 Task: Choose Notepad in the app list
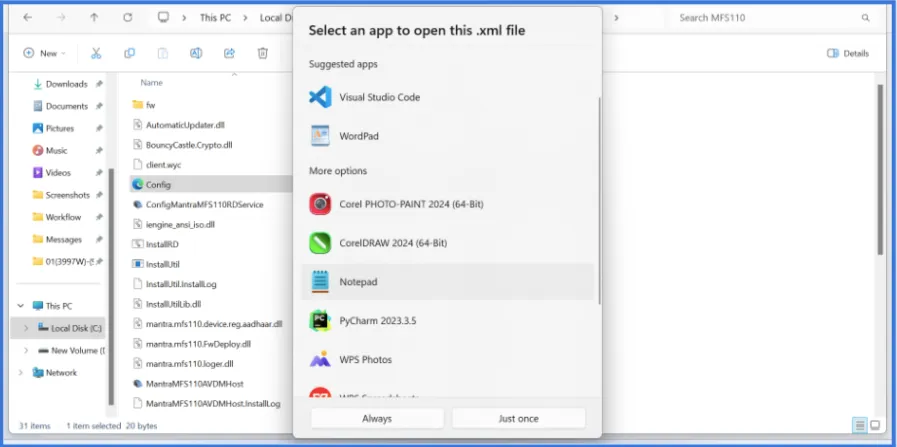point(447,282)
